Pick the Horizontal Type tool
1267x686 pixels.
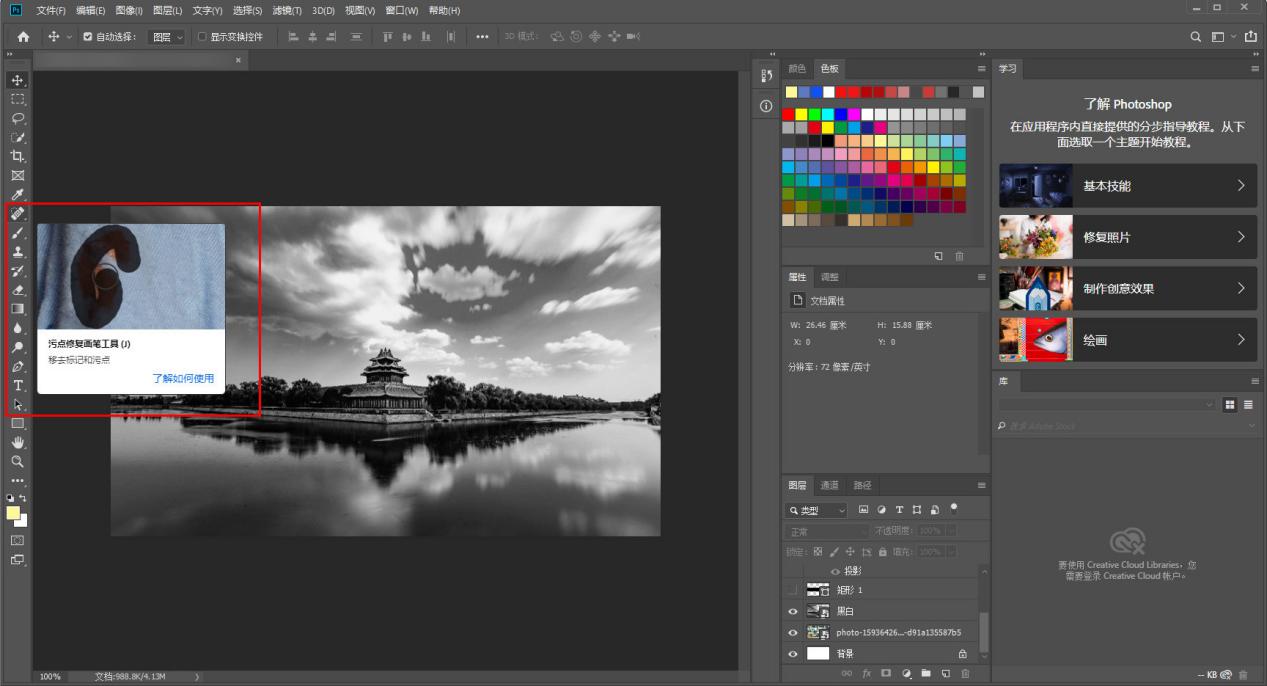point(17,386)
